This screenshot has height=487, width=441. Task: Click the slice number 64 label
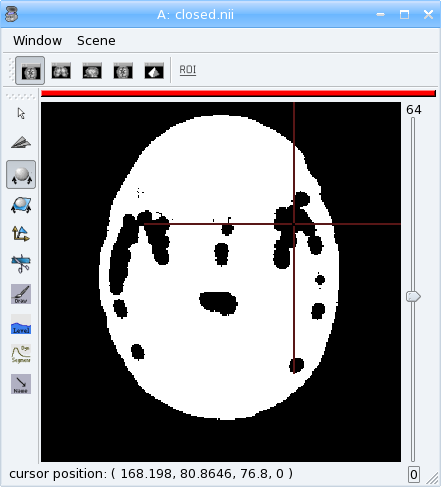pos(414,110)
